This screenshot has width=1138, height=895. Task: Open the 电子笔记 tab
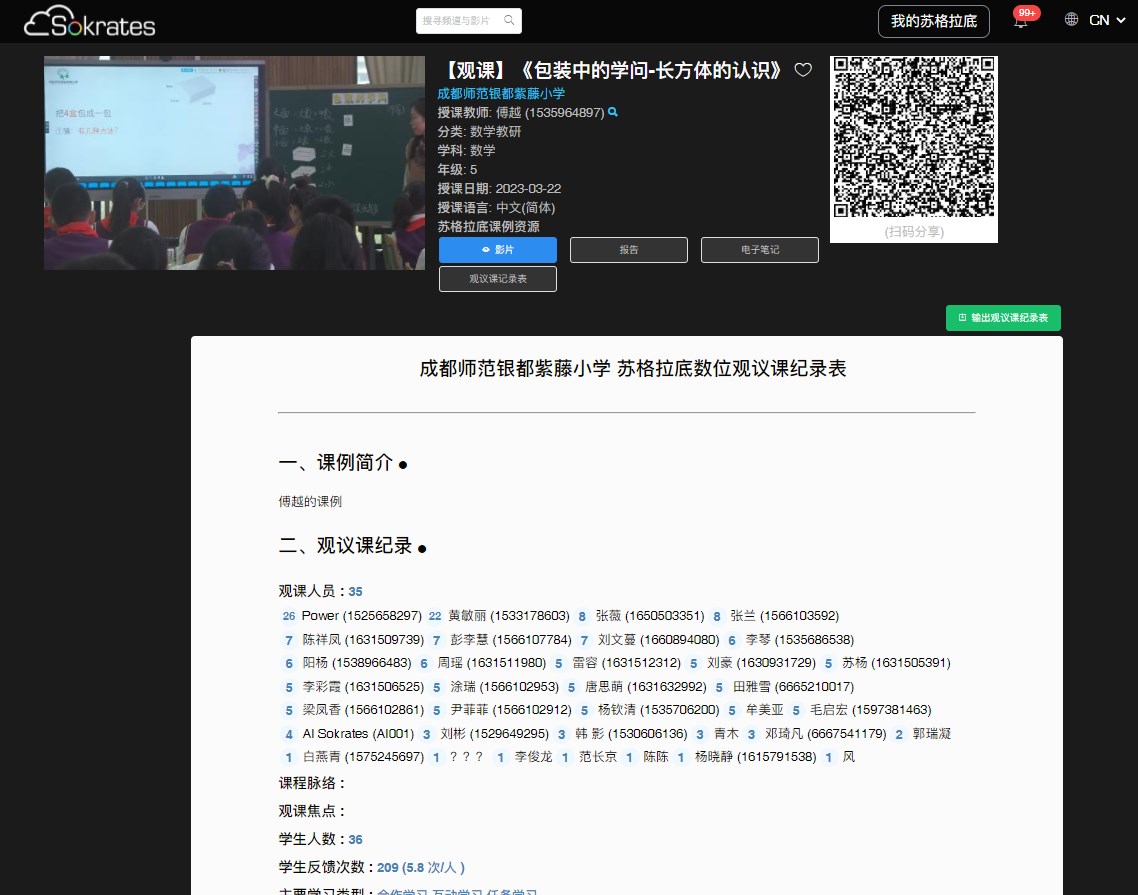click(759, 250)
